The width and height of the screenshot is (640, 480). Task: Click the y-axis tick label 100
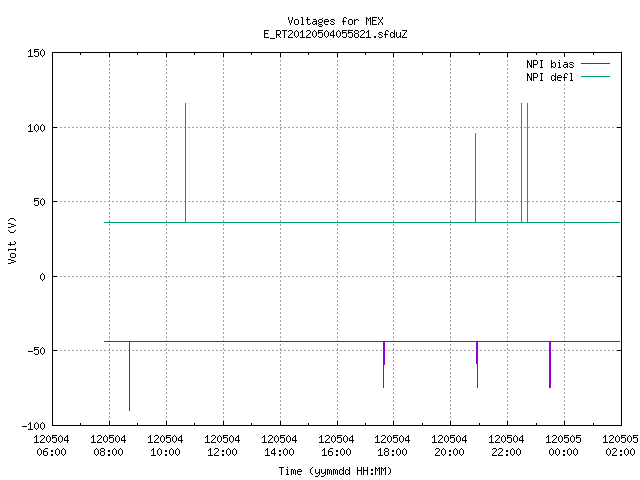point(36,128)
